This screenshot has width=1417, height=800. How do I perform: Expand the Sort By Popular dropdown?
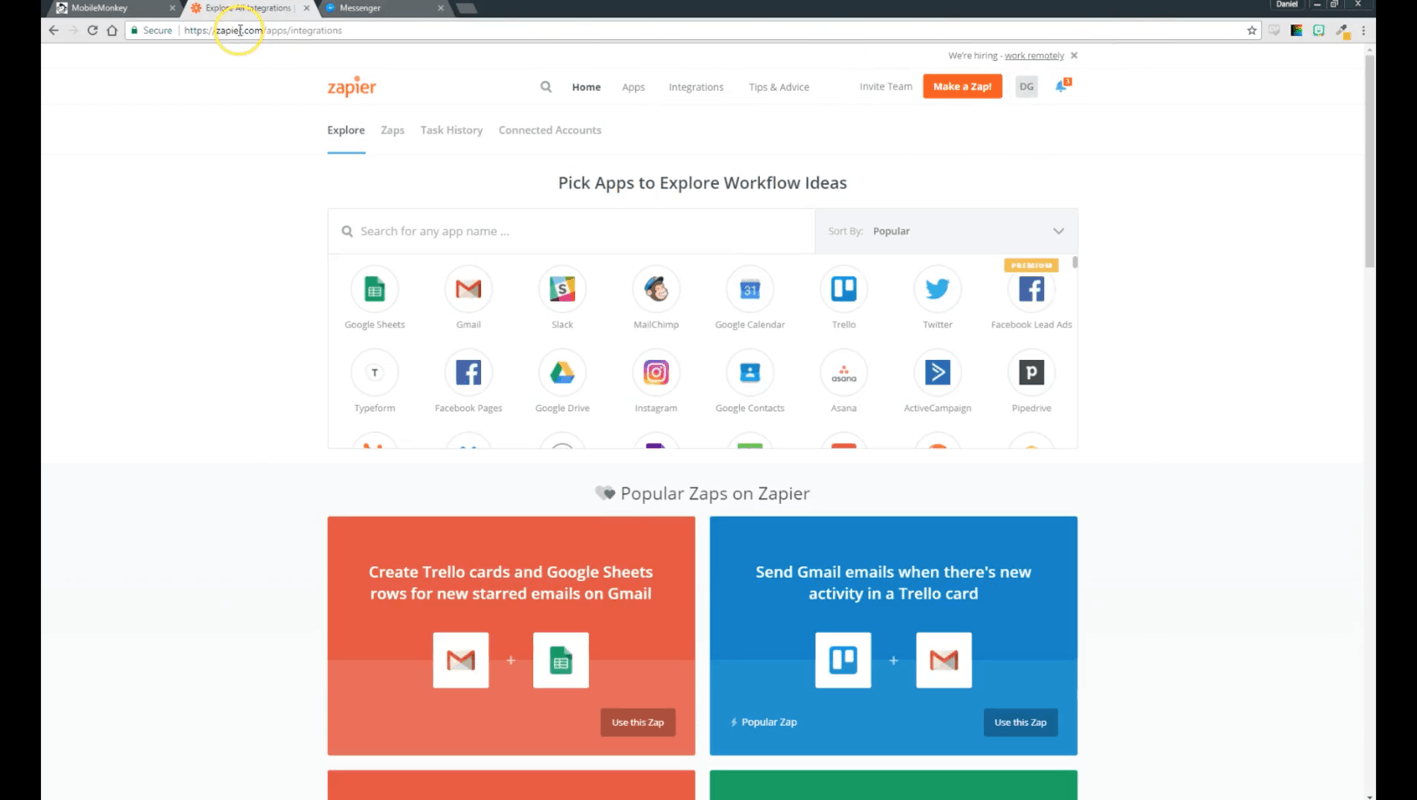coord(946,231)
